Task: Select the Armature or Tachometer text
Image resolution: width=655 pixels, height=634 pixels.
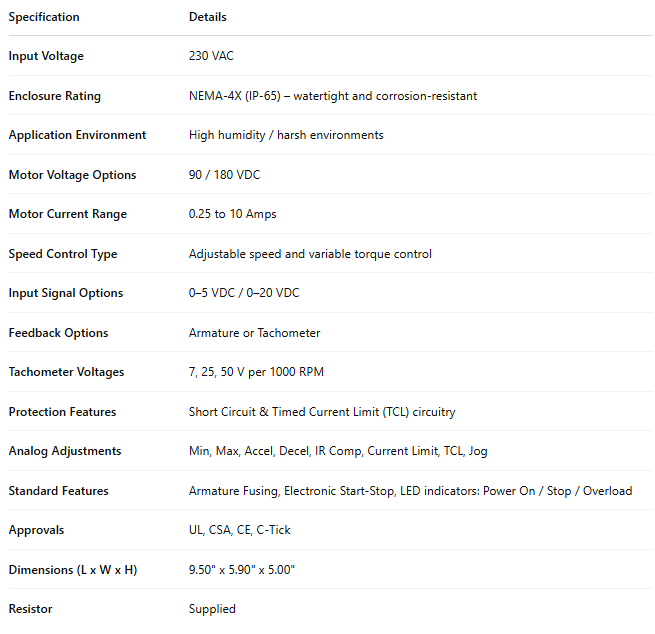Action: tap(255, 333)
